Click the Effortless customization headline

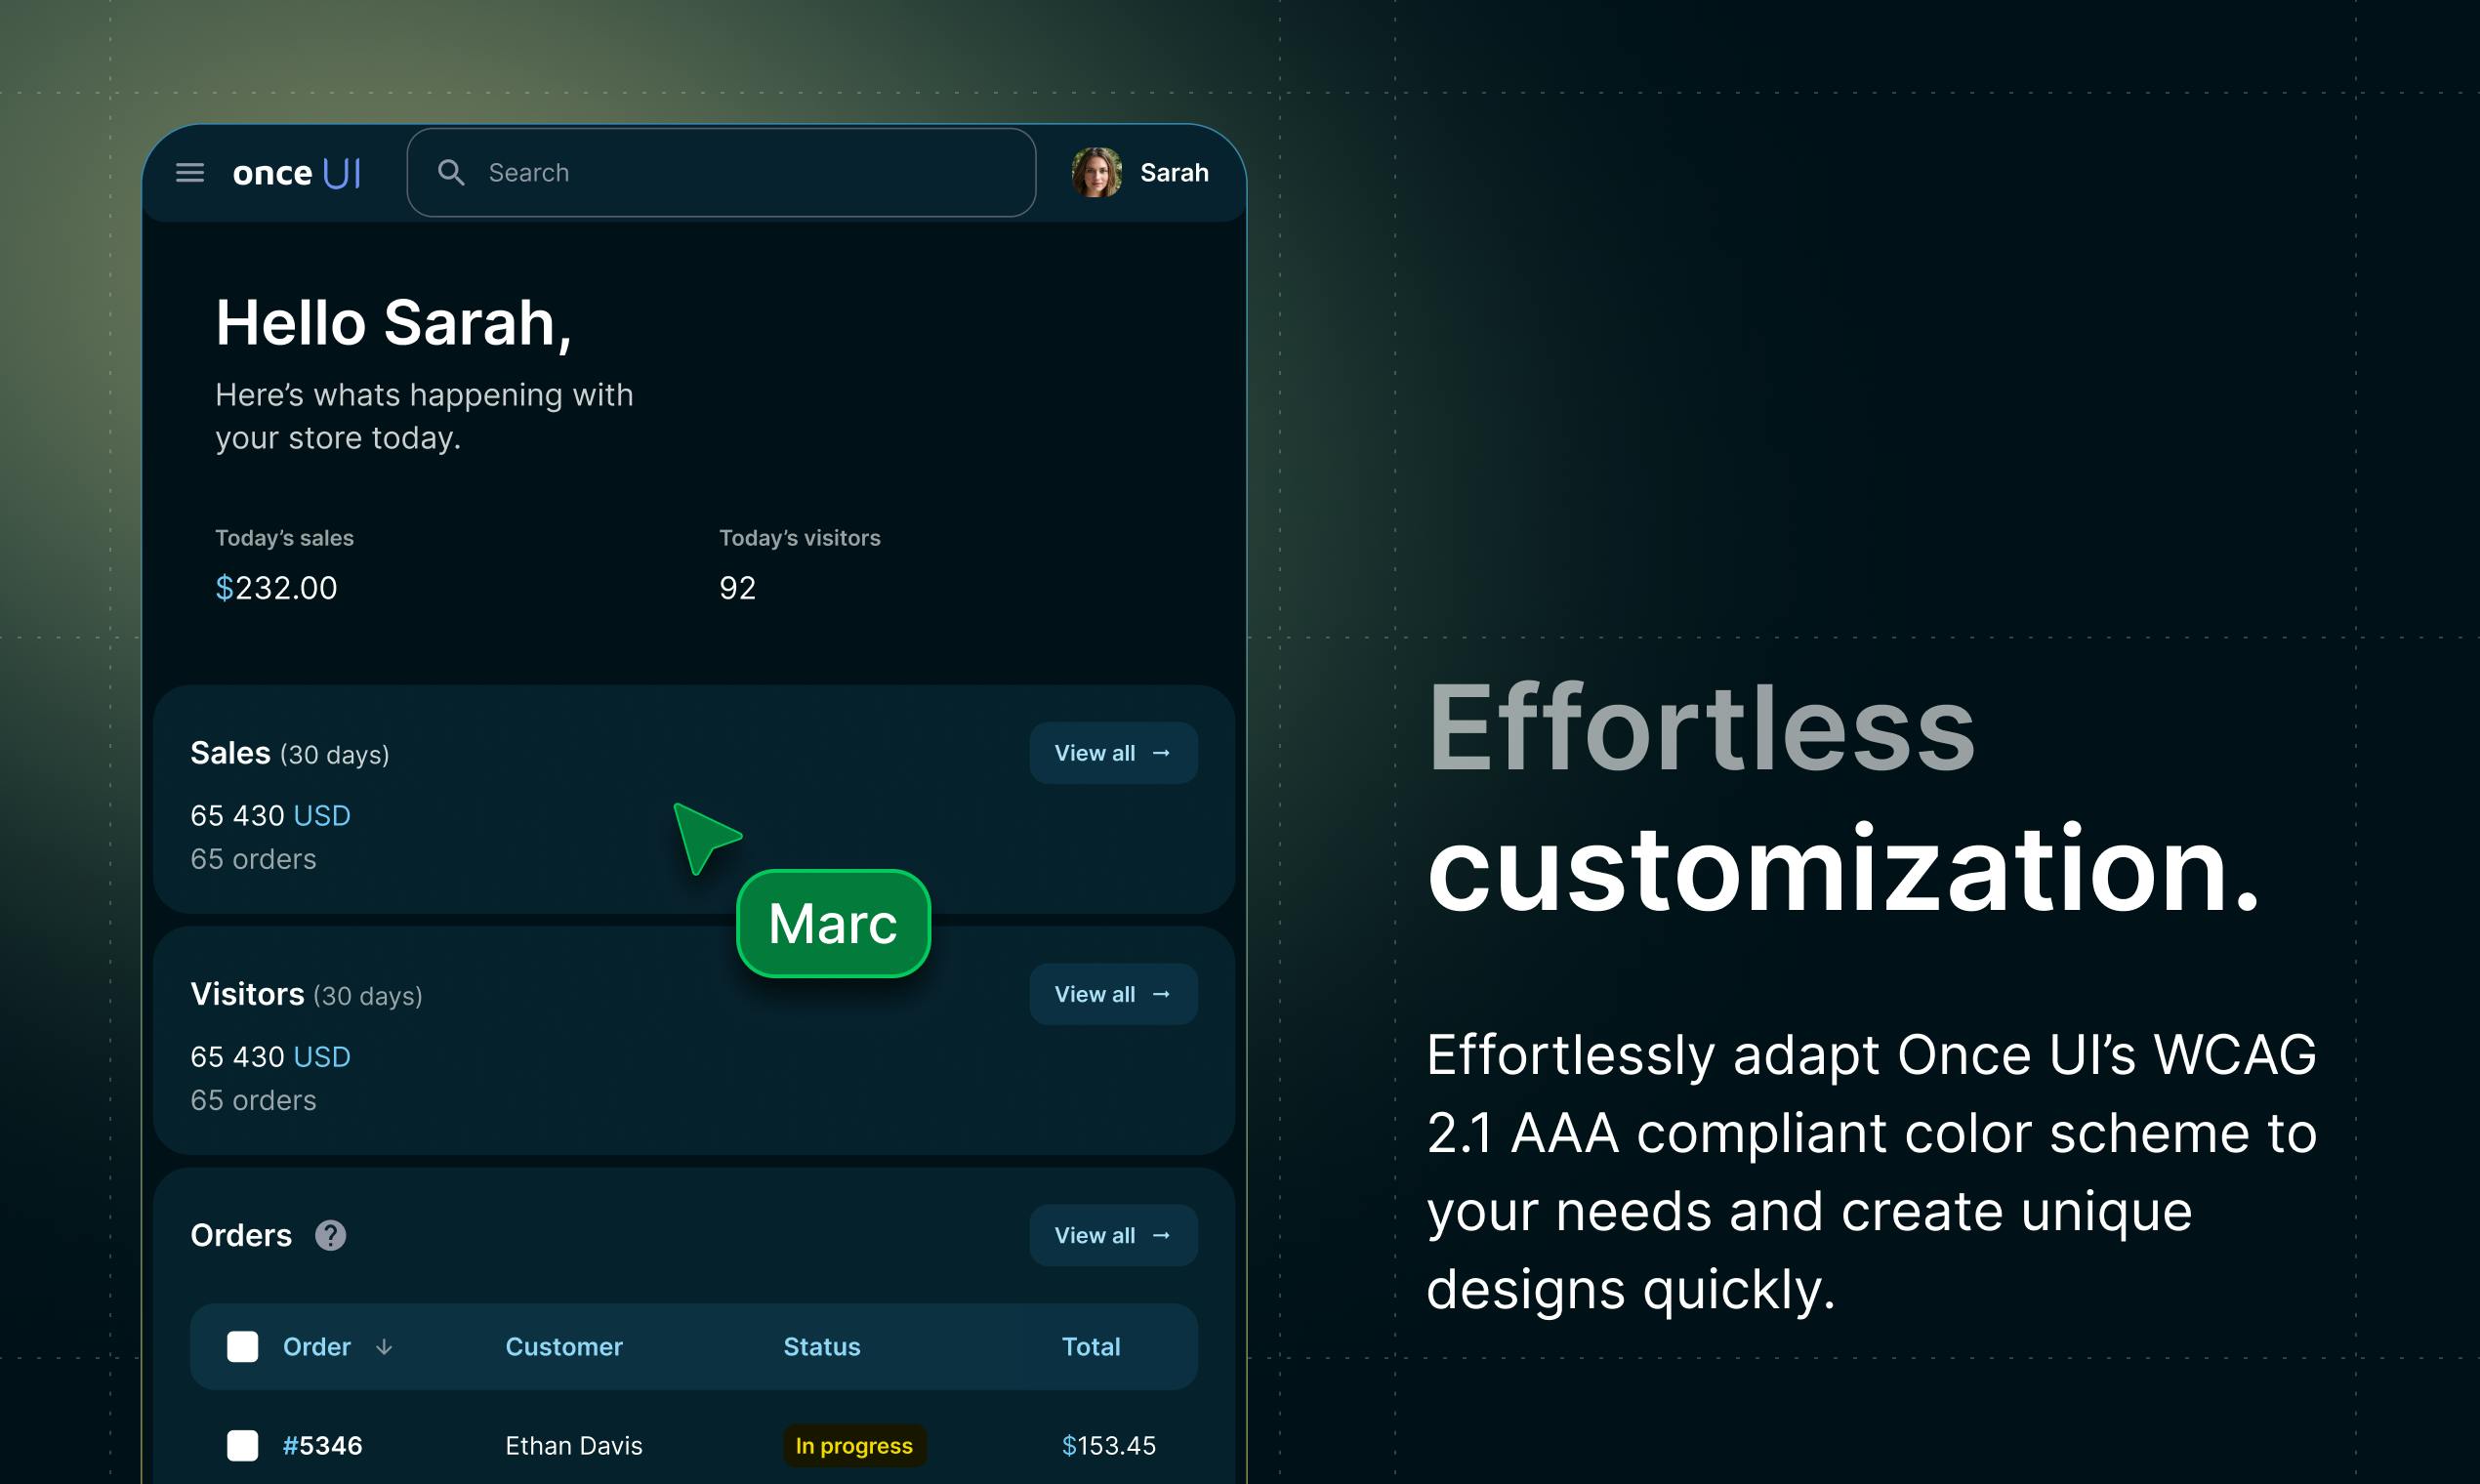(1842, 797)
